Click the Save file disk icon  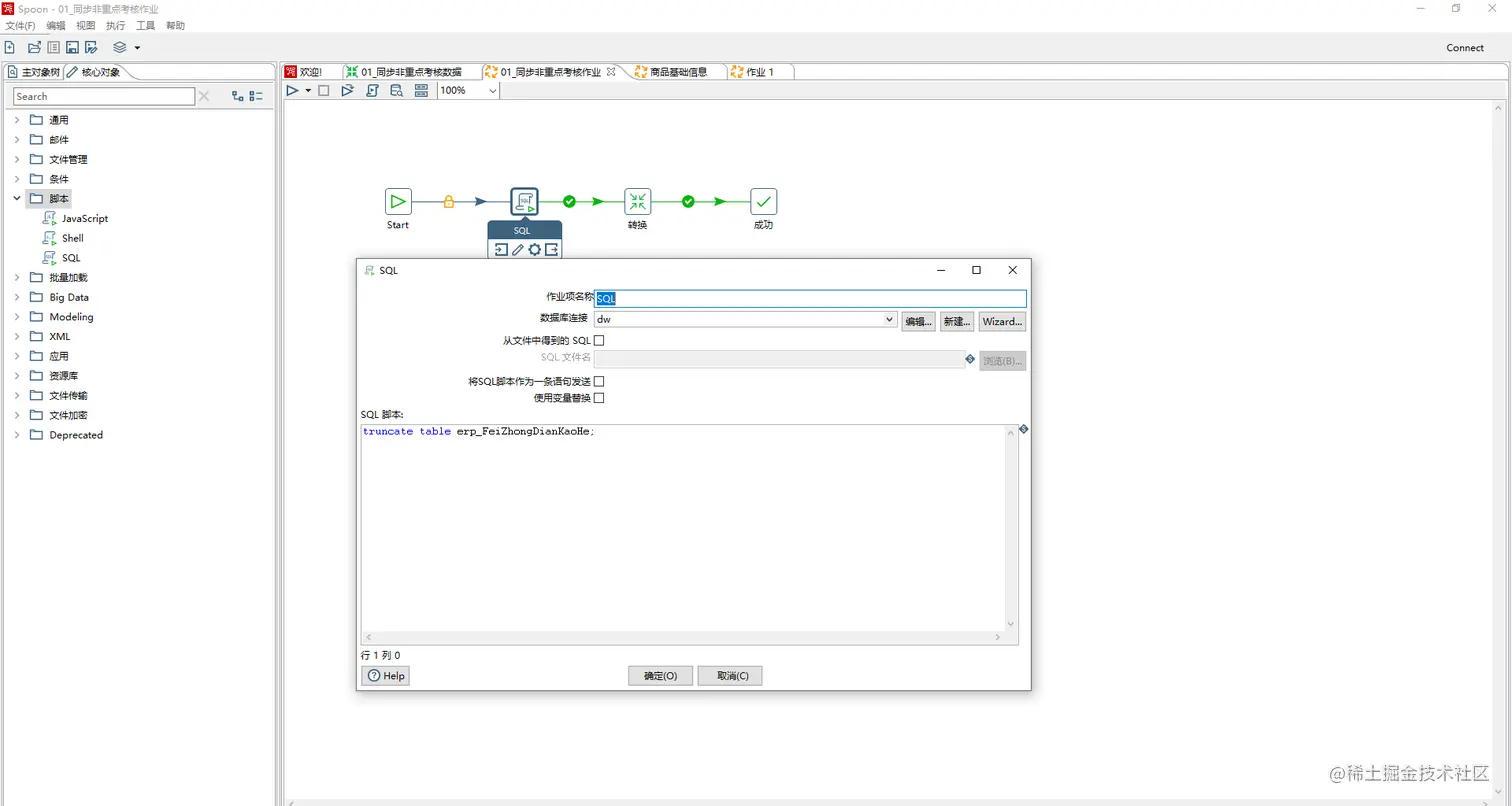click(x=72, y=47)
